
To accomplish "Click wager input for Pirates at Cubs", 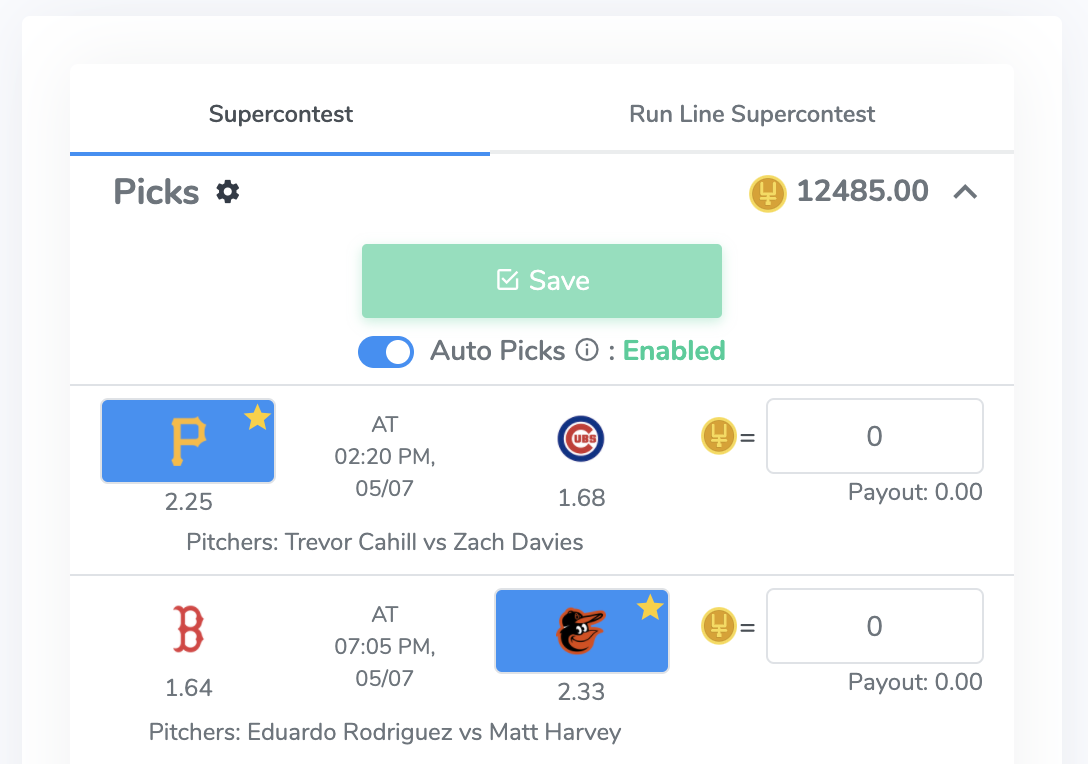I will 874,436.
